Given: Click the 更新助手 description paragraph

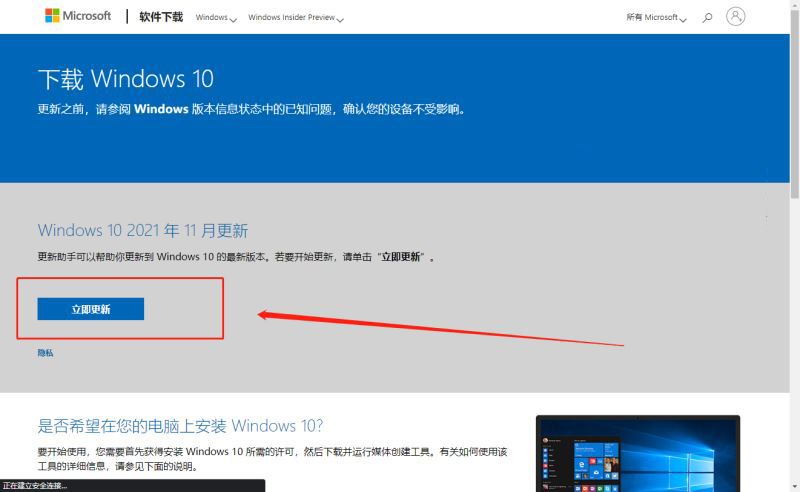Looking at the screenshot, I should click(x=236, y=257).
